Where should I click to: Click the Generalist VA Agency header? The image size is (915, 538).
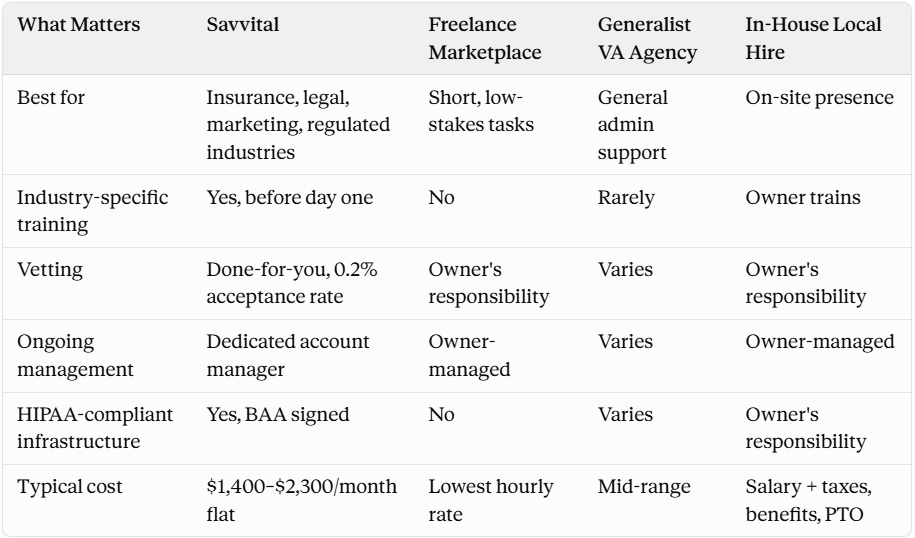point(647,39)
